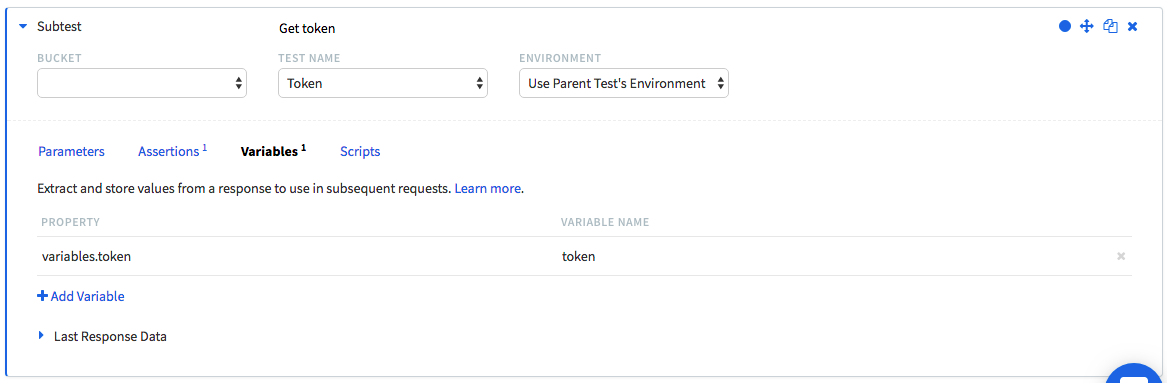The width and height of the screenshot is (1167, 383).
Task: Switch to the Assertions tab
Action: 172,151
